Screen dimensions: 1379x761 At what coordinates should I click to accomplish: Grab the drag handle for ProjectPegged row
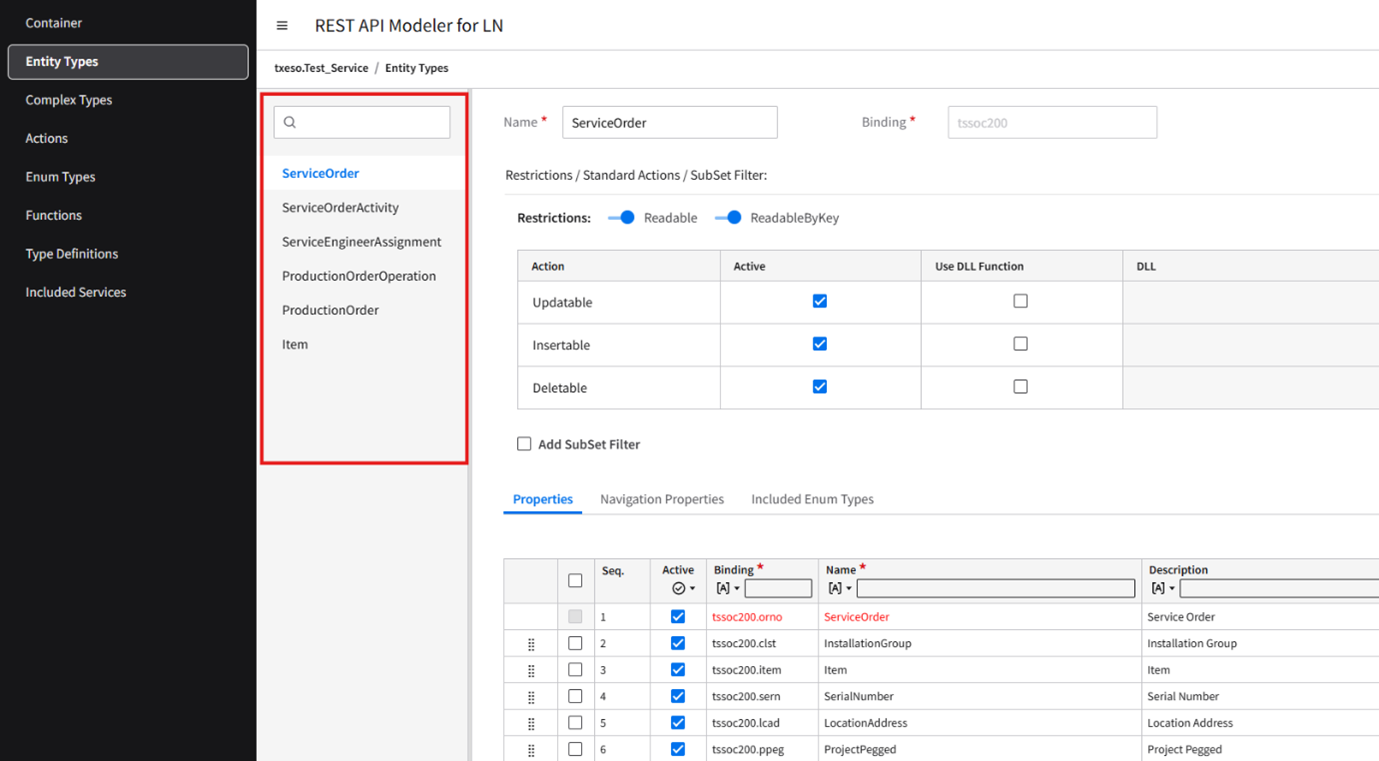[531, 750]
